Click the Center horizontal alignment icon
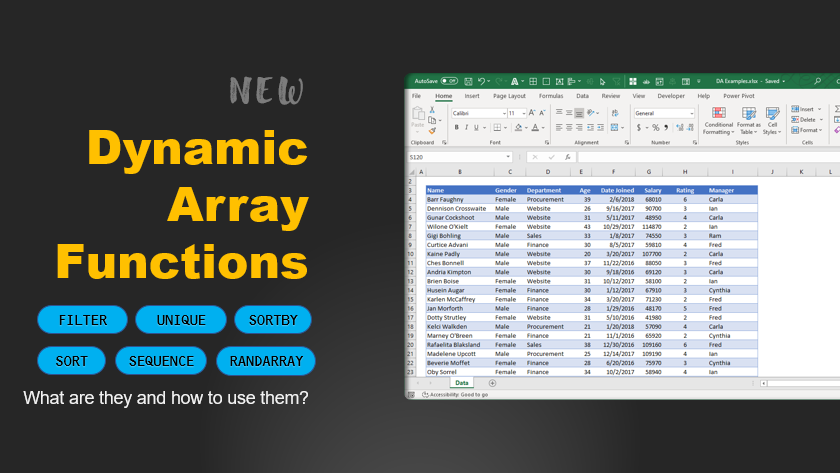The height and width of the screenshot is (473, 840). click(x=569, y=127)
